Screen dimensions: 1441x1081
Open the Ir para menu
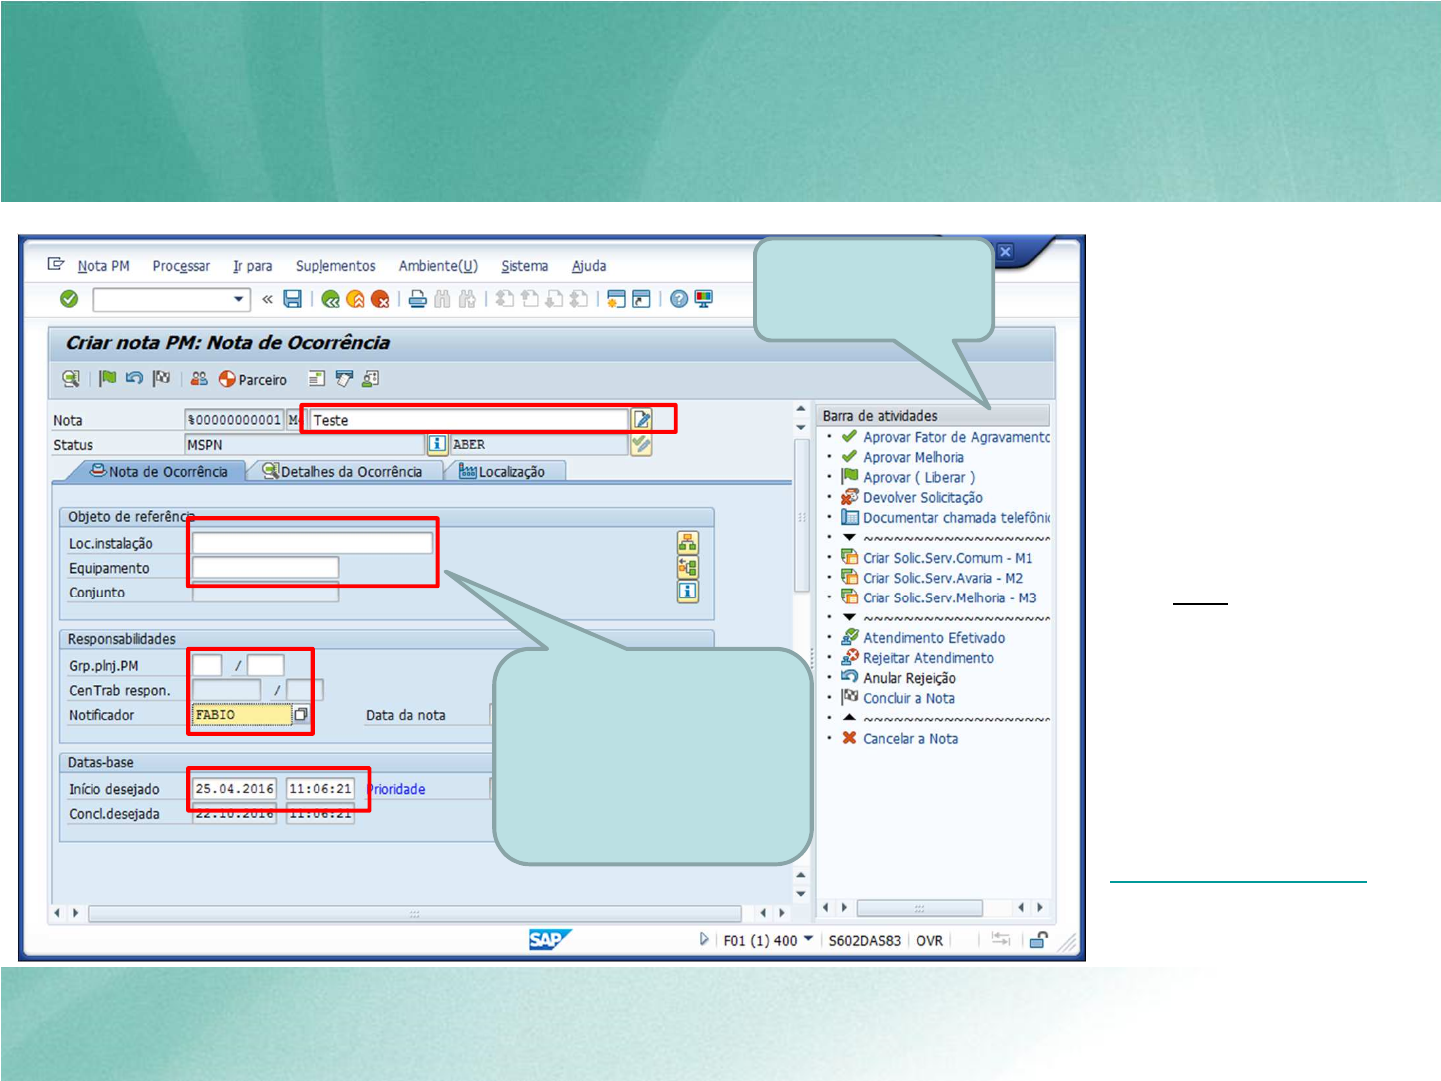(253, 266)
